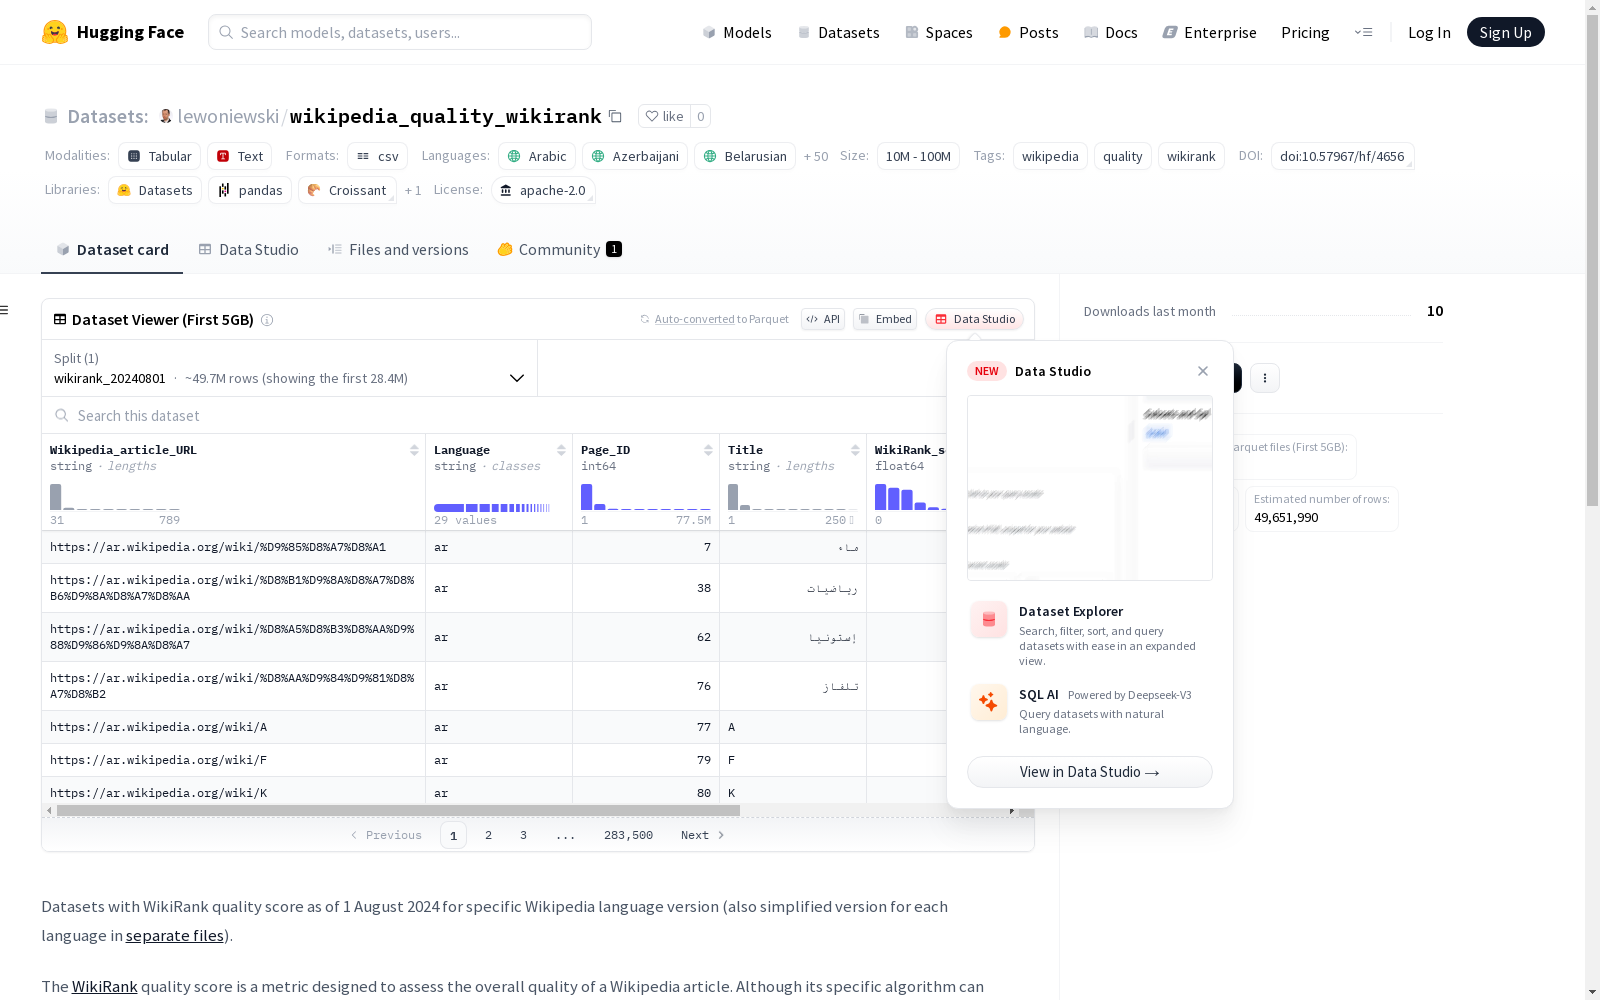Focus the main search models field
The image size is (1600, 1000).
coord(400,32)
